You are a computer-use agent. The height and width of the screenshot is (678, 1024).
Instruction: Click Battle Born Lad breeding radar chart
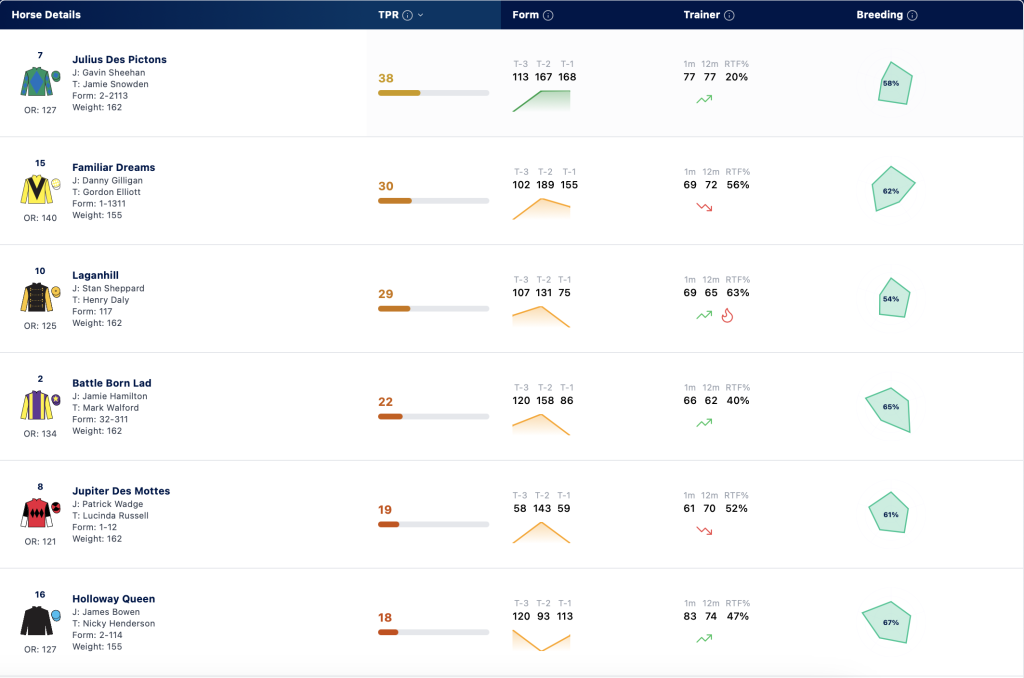(888, 410)
